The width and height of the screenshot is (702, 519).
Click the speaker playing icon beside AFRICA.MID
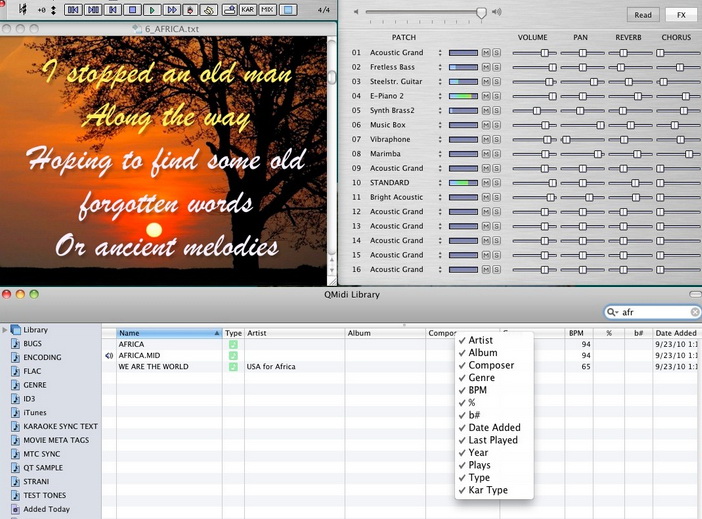tap(109, 356)
